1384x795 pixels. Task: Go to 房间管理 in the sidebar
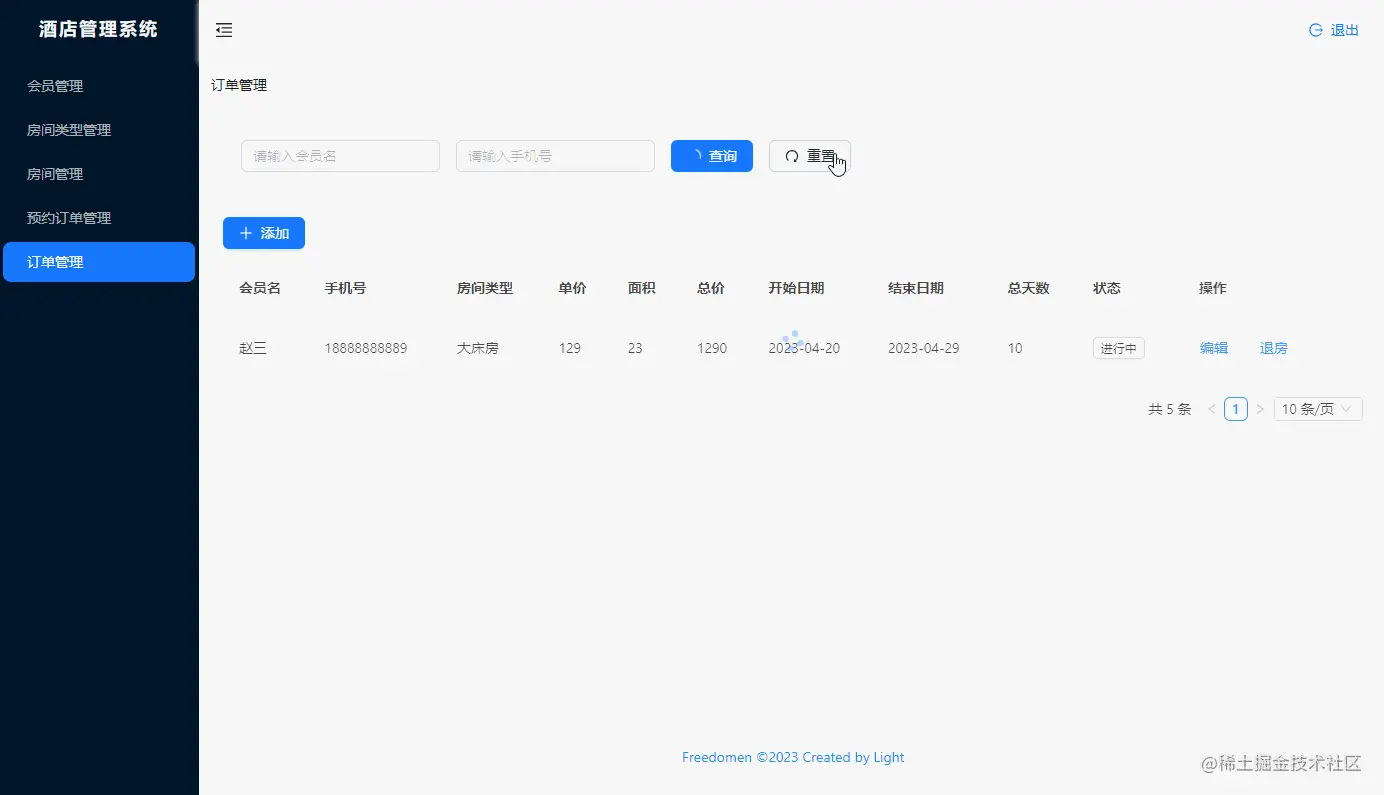[99, 174]
